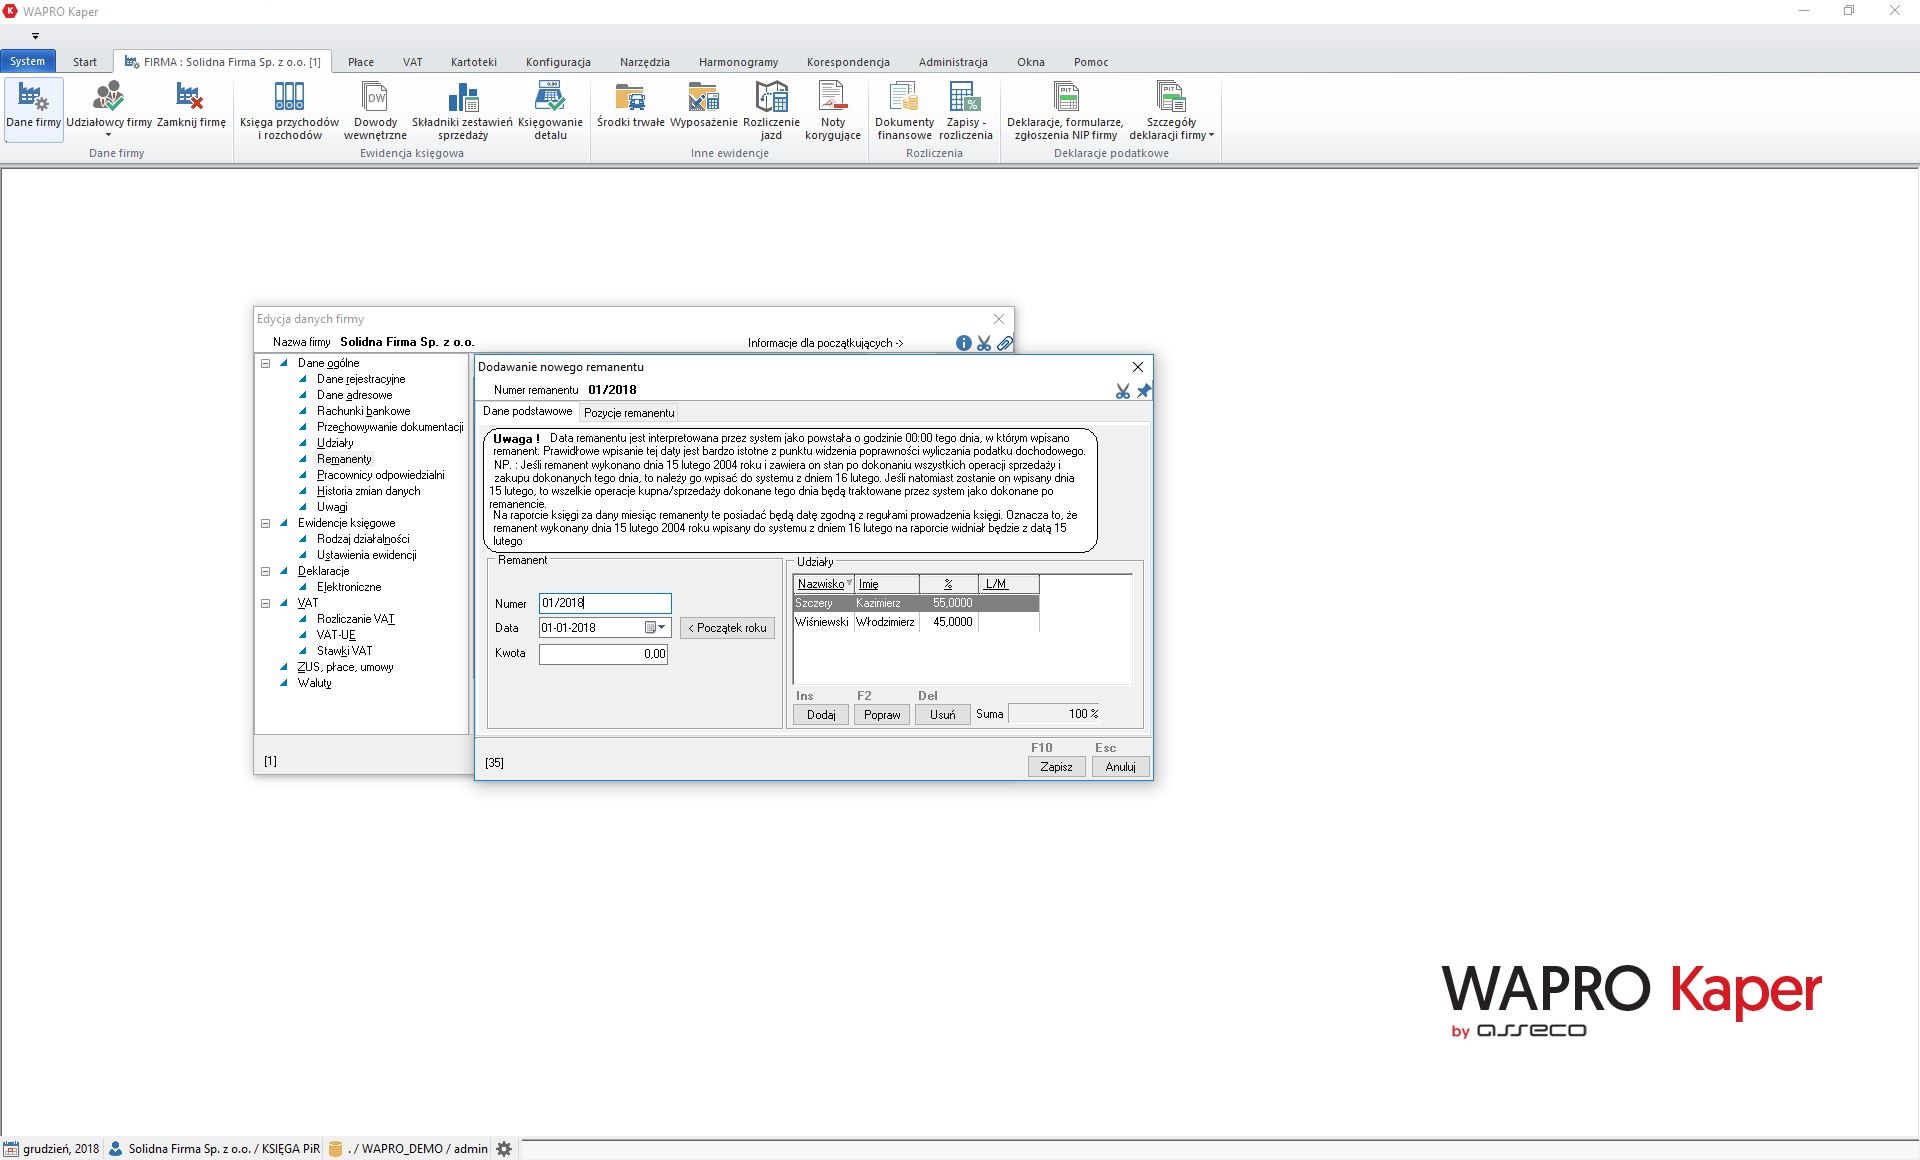Select Remanenty tree item

tap(344, 460)
